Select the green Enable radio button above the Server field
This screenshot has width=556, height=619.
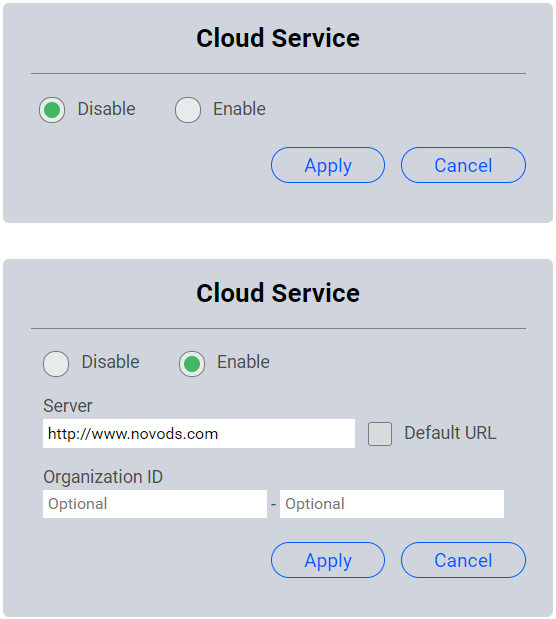click(x=192, y=364)
